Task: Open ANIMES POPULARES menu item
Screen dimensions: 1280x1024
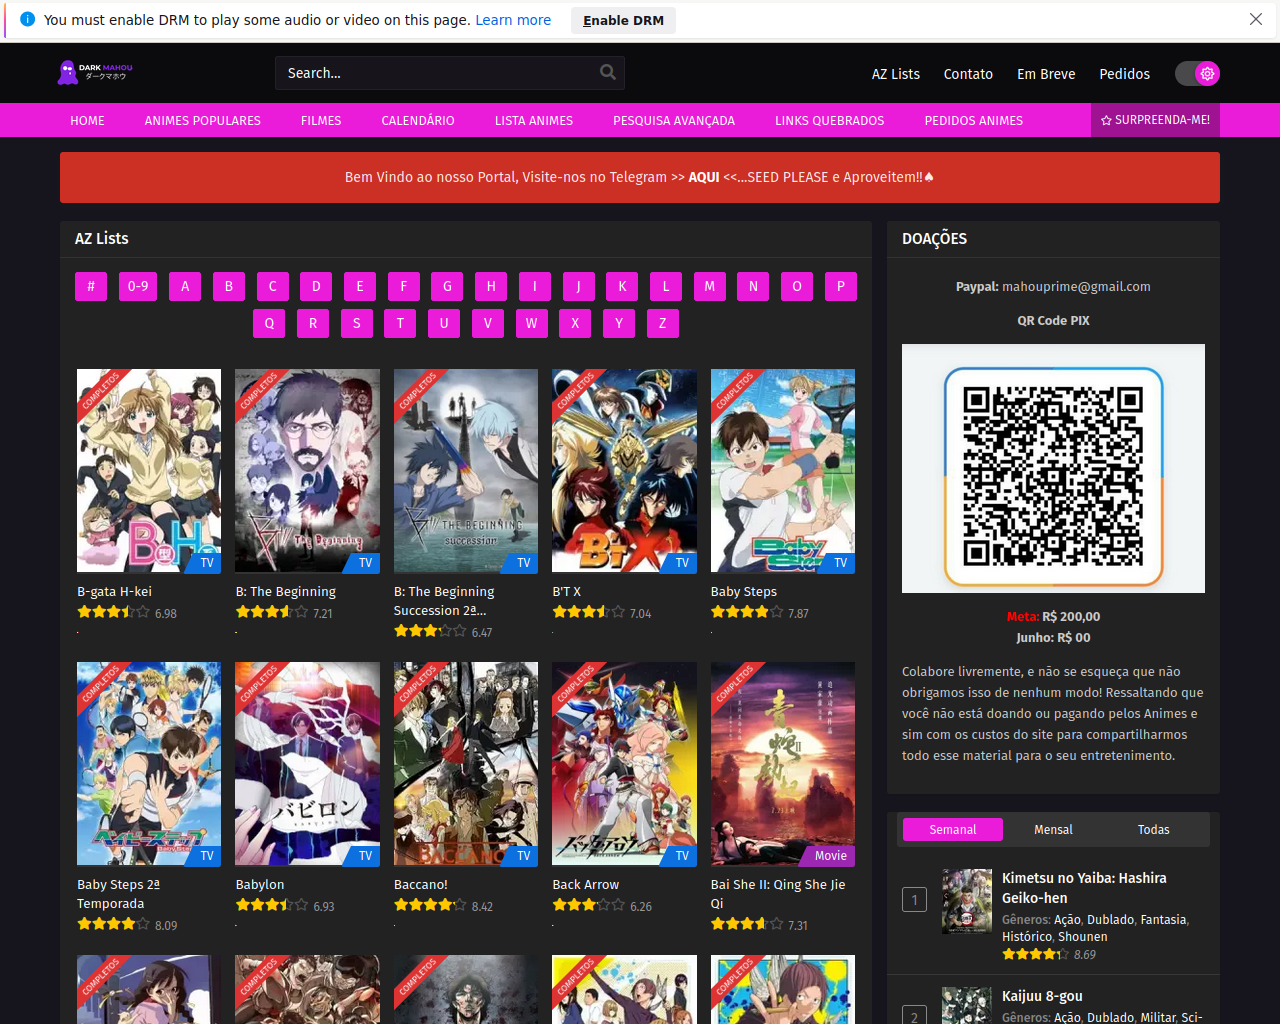Action: [202, 120]
